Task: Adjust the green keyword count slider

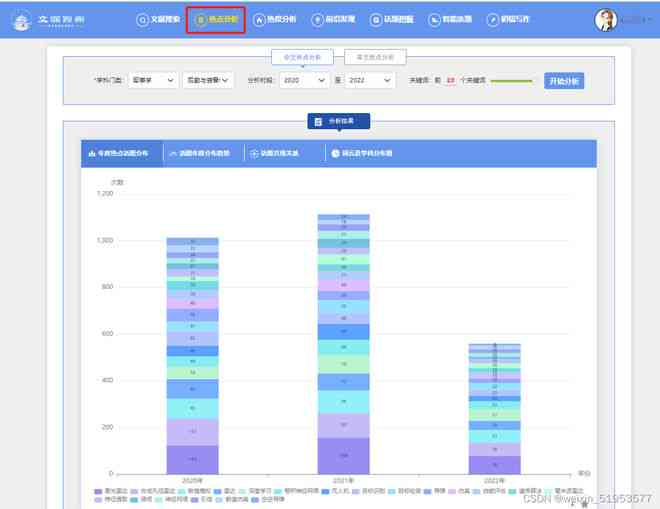Action: point(511,80)
